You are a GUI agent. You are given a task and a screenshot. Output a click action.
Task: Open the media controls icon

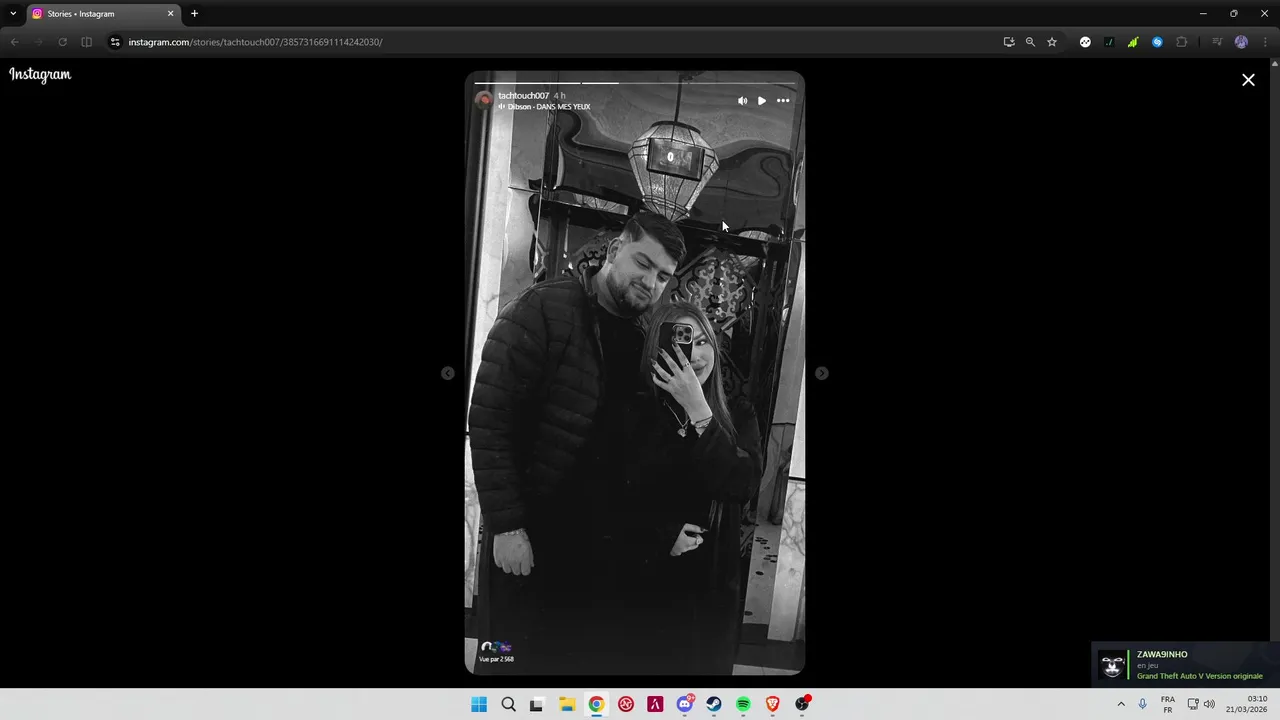(x=1217, y=42)
